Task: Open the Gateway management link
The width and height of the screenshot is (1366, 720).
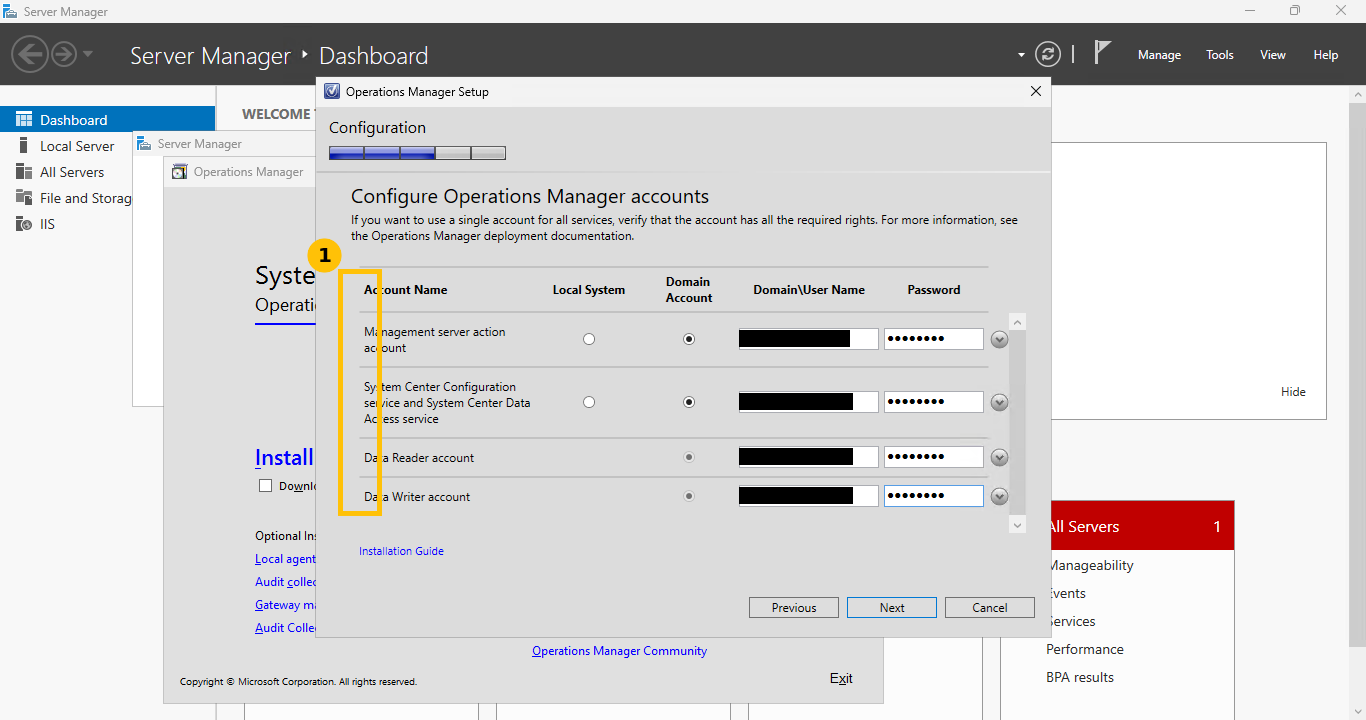Action: (285, 605)
